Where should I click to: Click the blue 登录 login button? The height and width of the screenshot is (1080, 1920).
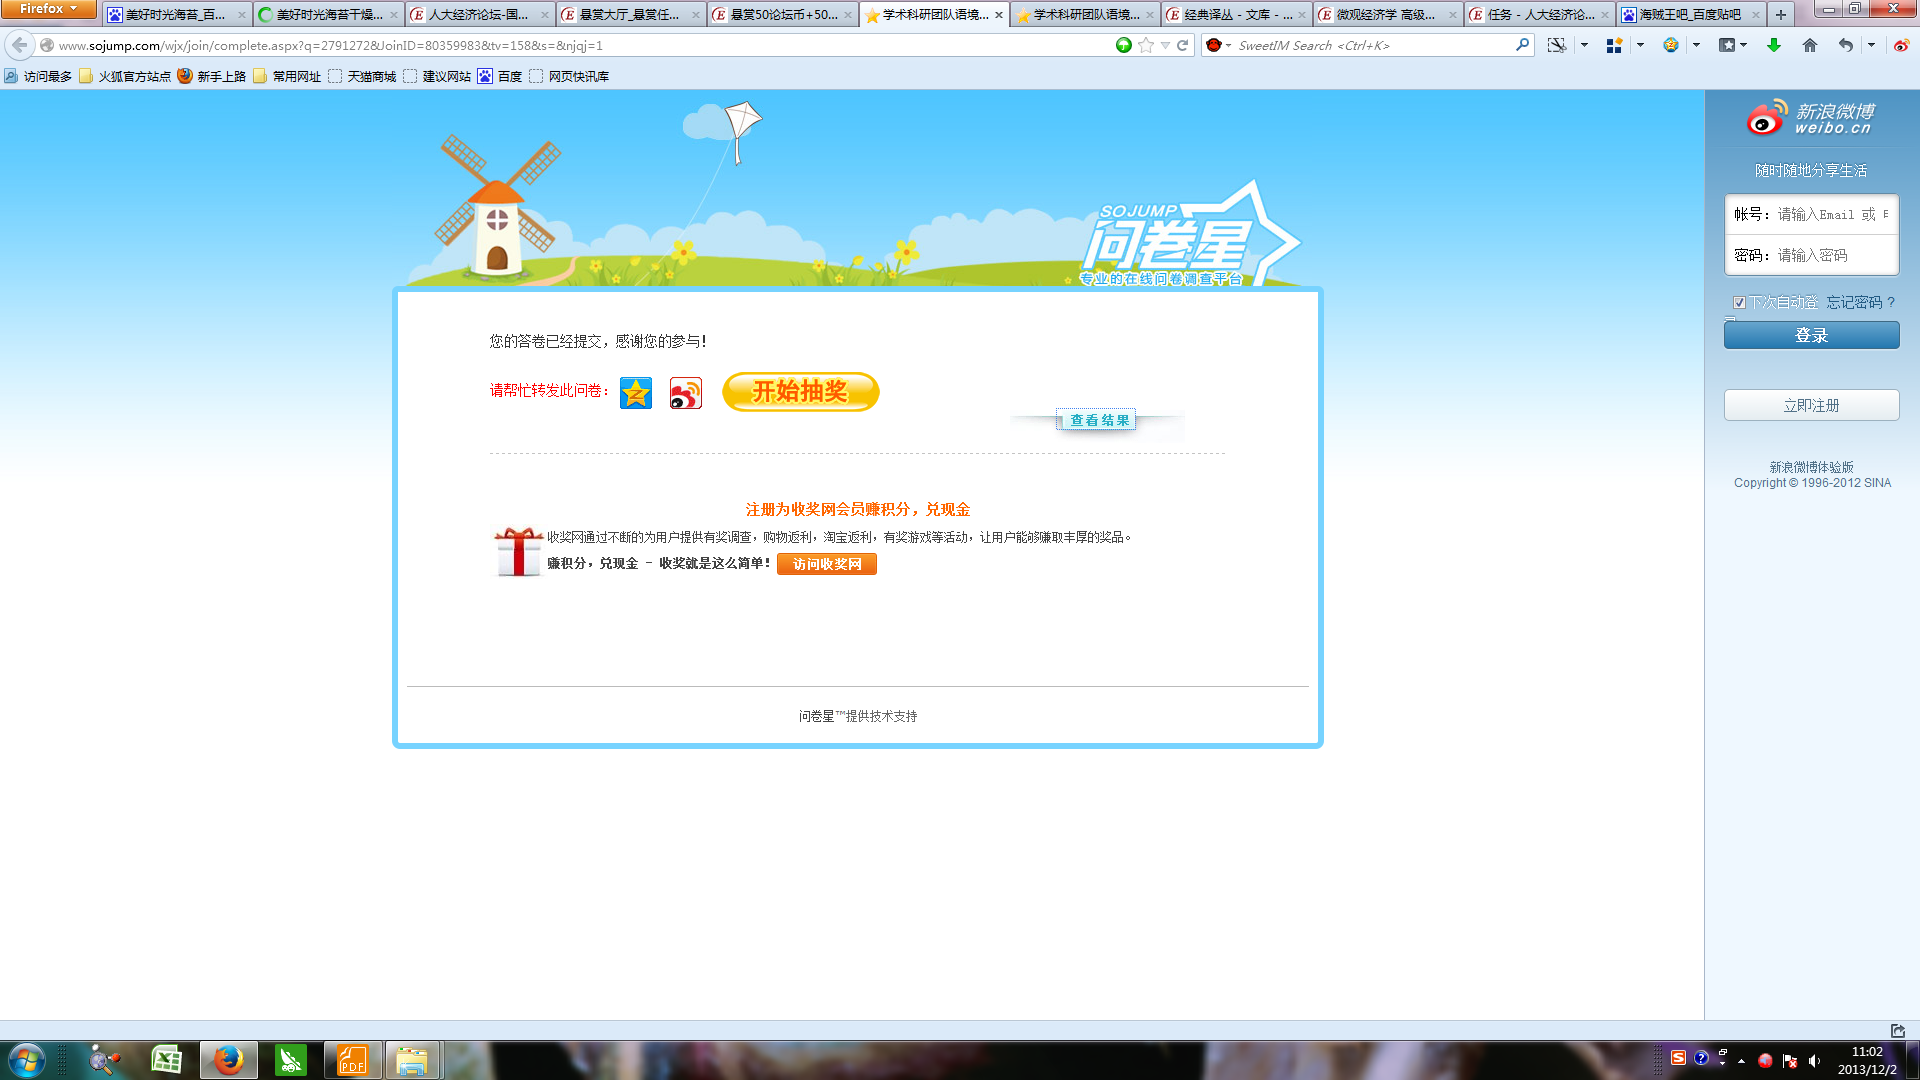click(1810, 335)
